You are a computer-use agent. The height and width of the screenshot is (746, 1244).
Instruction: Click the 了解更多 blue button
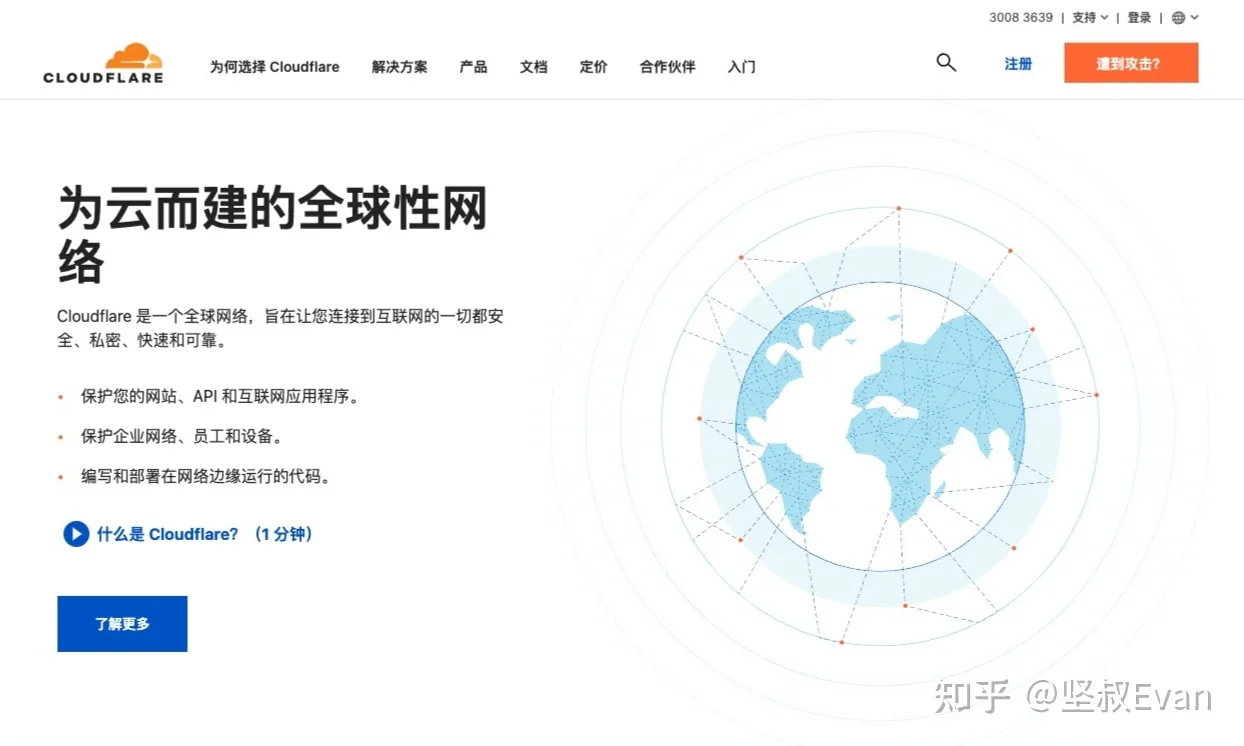[122, 624]
